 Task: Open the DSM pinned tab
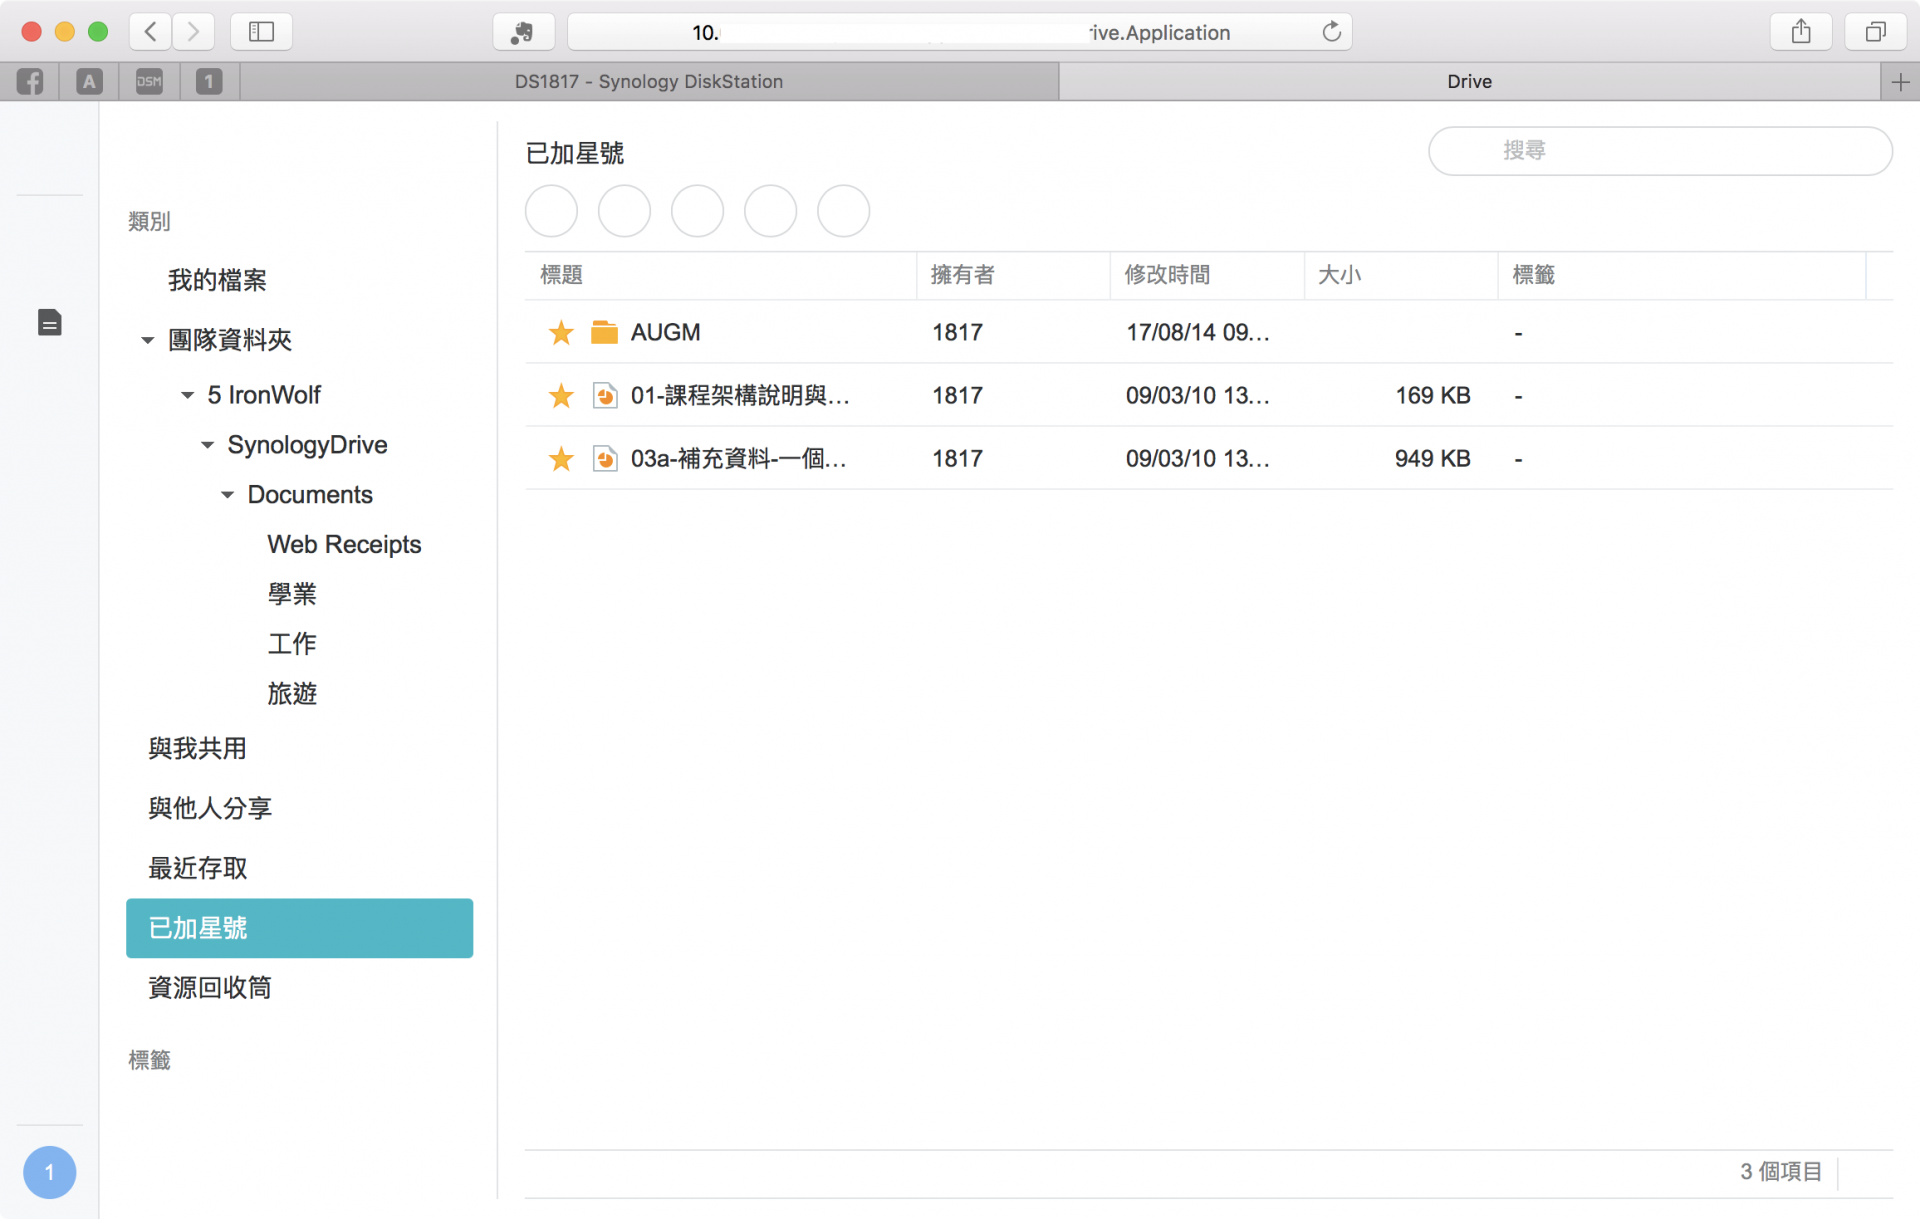pyautogui.click(x=149, y=82)
